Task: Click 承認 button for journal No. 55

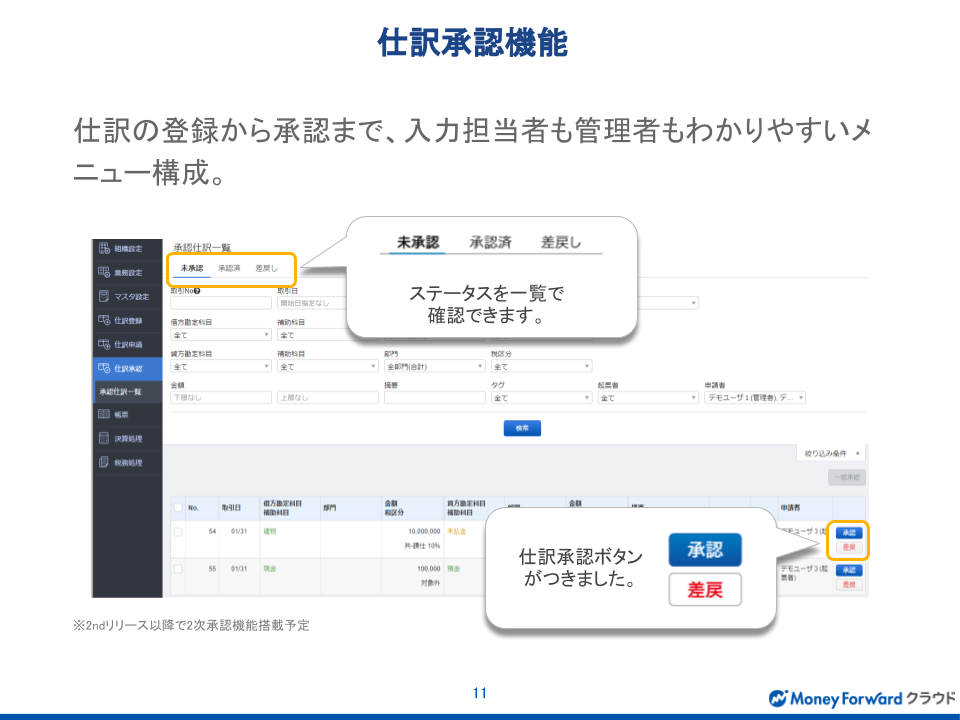Action: (848, 570)
